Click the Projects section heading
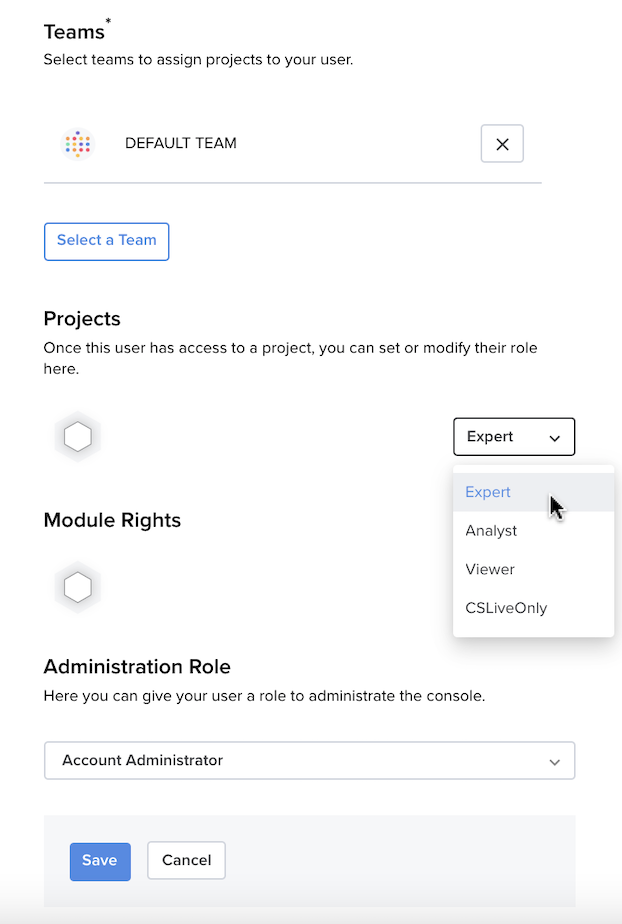This screenshot has height=924, width=622. click(x=82, y=319)
